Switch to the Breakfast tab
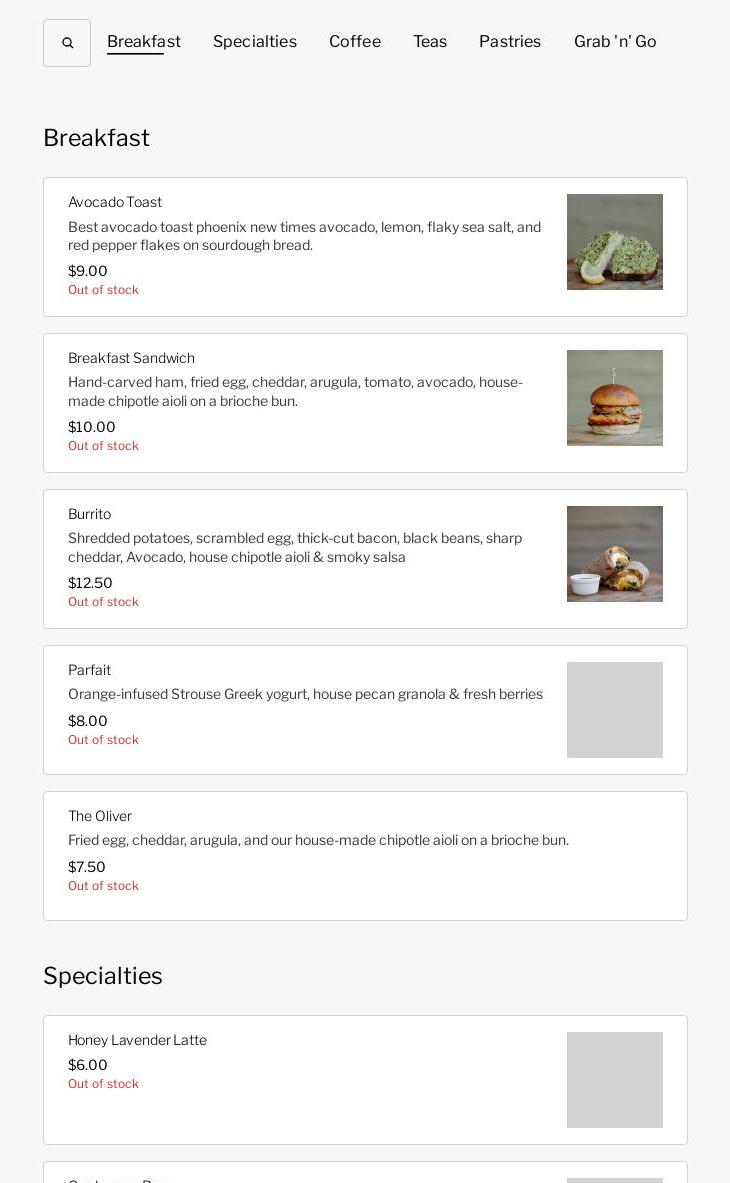730x1183 pixels. (x=144, y=42)
